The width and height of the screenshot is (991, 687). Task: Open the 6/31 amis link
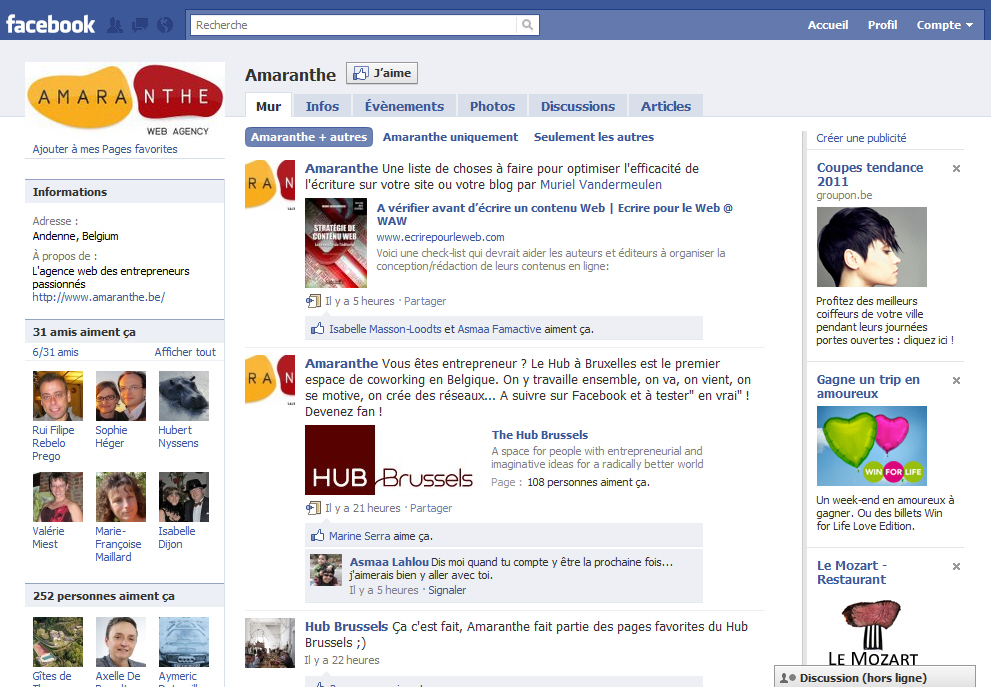(x=56, y=352)
